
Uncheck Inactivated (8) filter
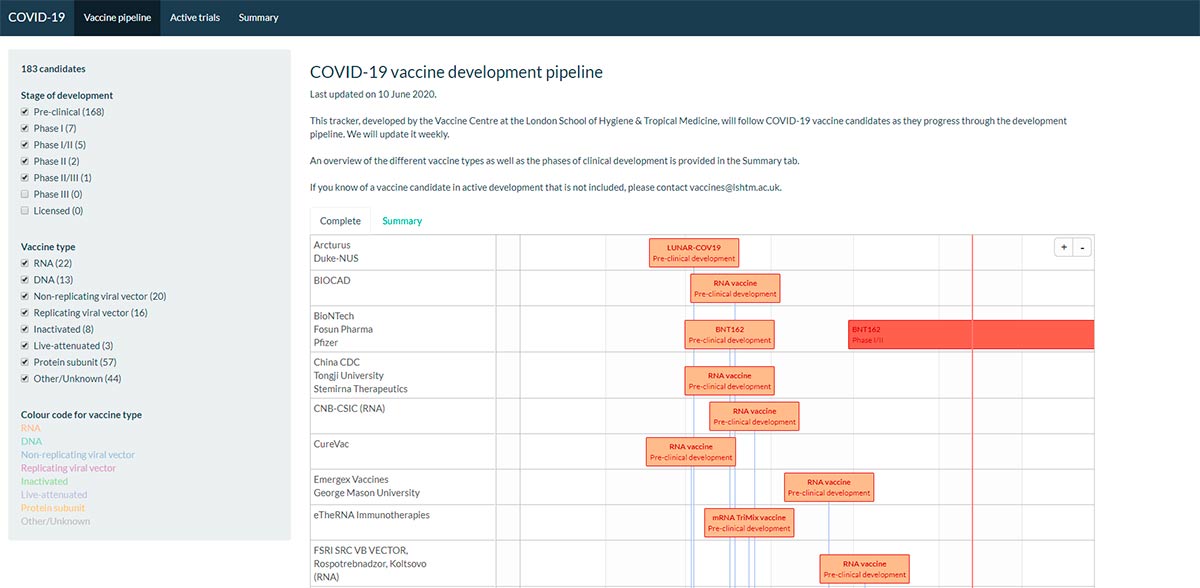tap(25, 329)
